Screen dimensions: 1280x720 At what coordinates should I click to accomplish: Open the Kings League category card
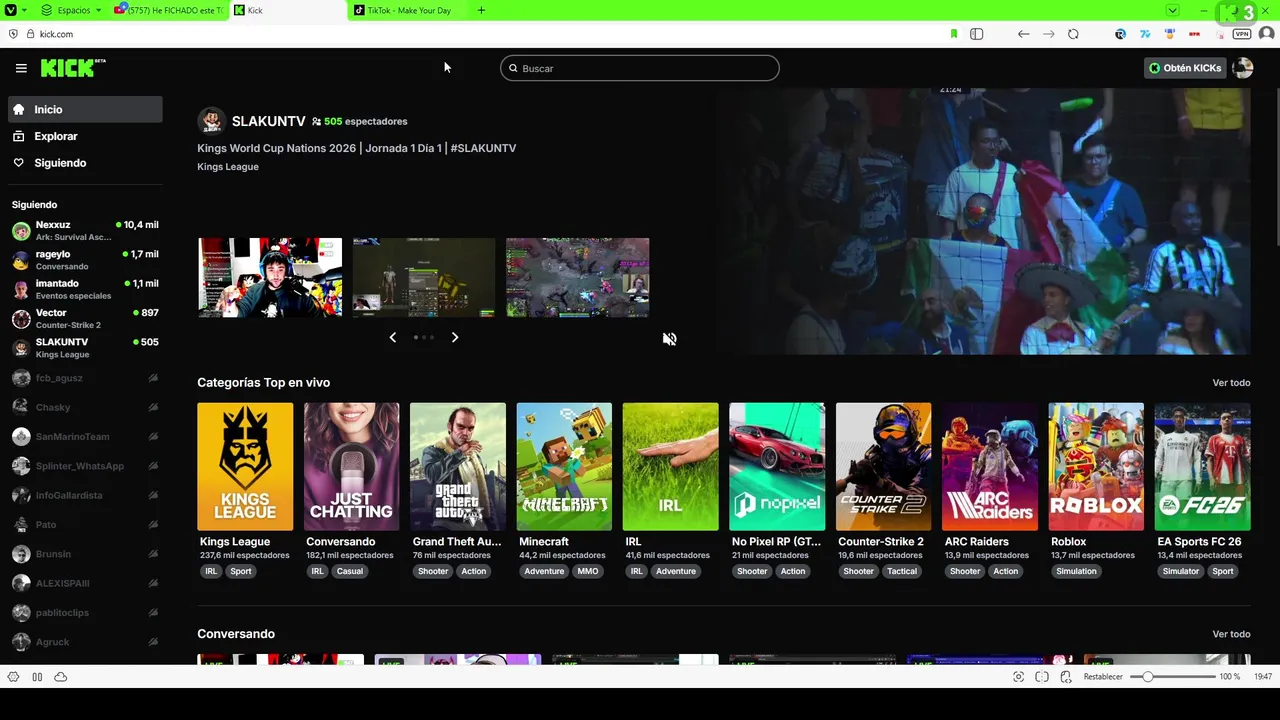pos(245,467)
